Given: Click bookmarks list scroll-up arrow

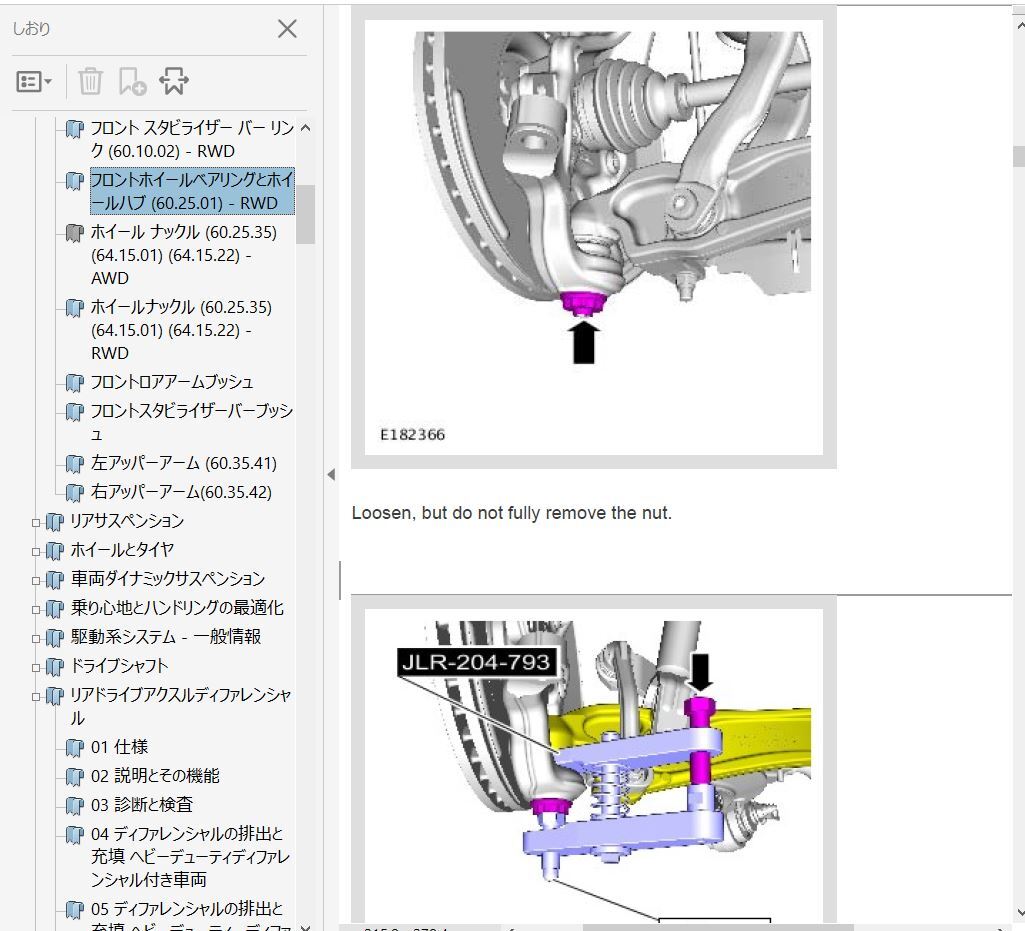Looking at the screenshot, I should (305, 128).
